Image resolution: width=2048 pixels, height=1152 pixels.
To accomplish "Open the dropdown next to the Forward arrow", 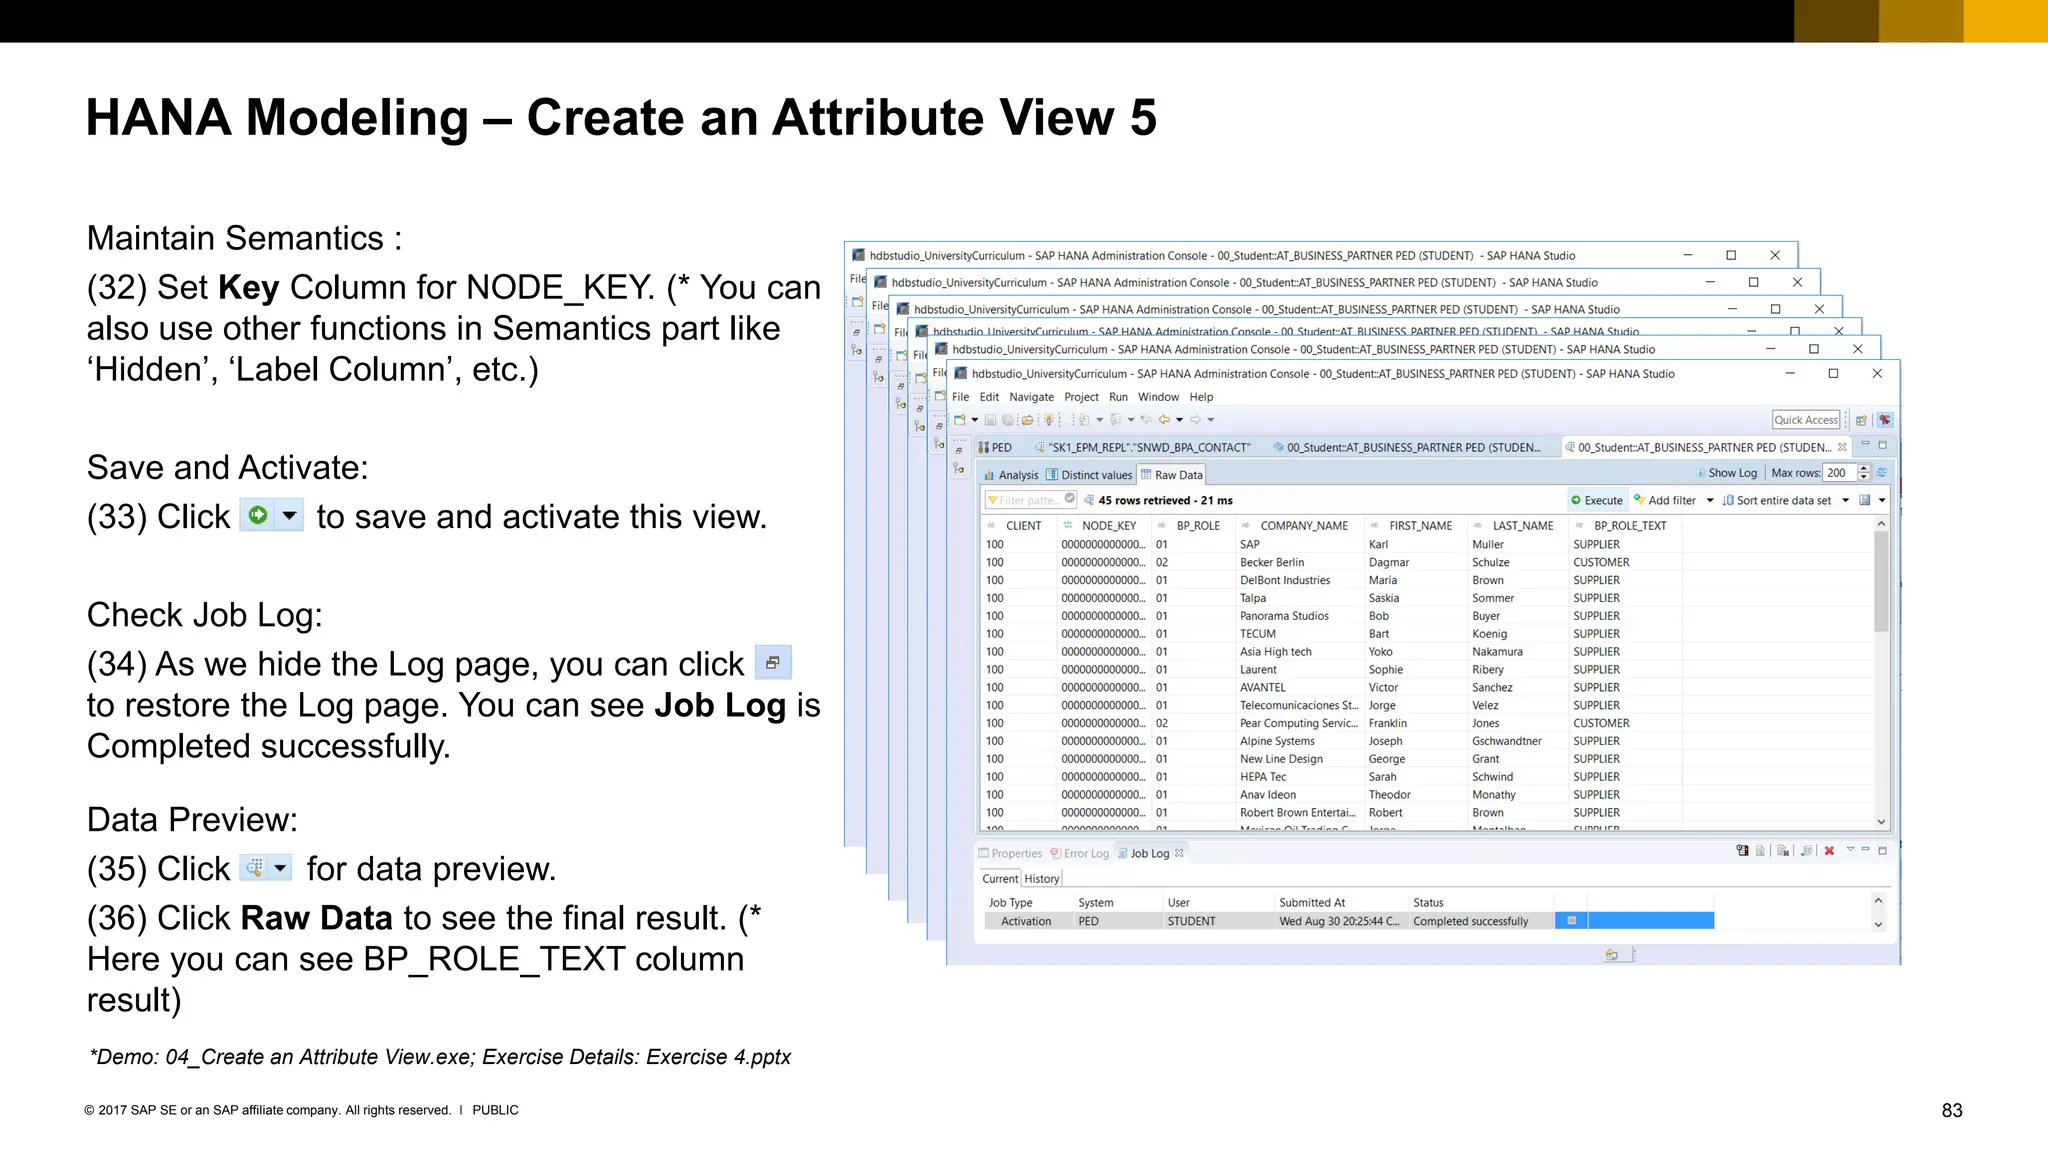I will (1210, 420).
